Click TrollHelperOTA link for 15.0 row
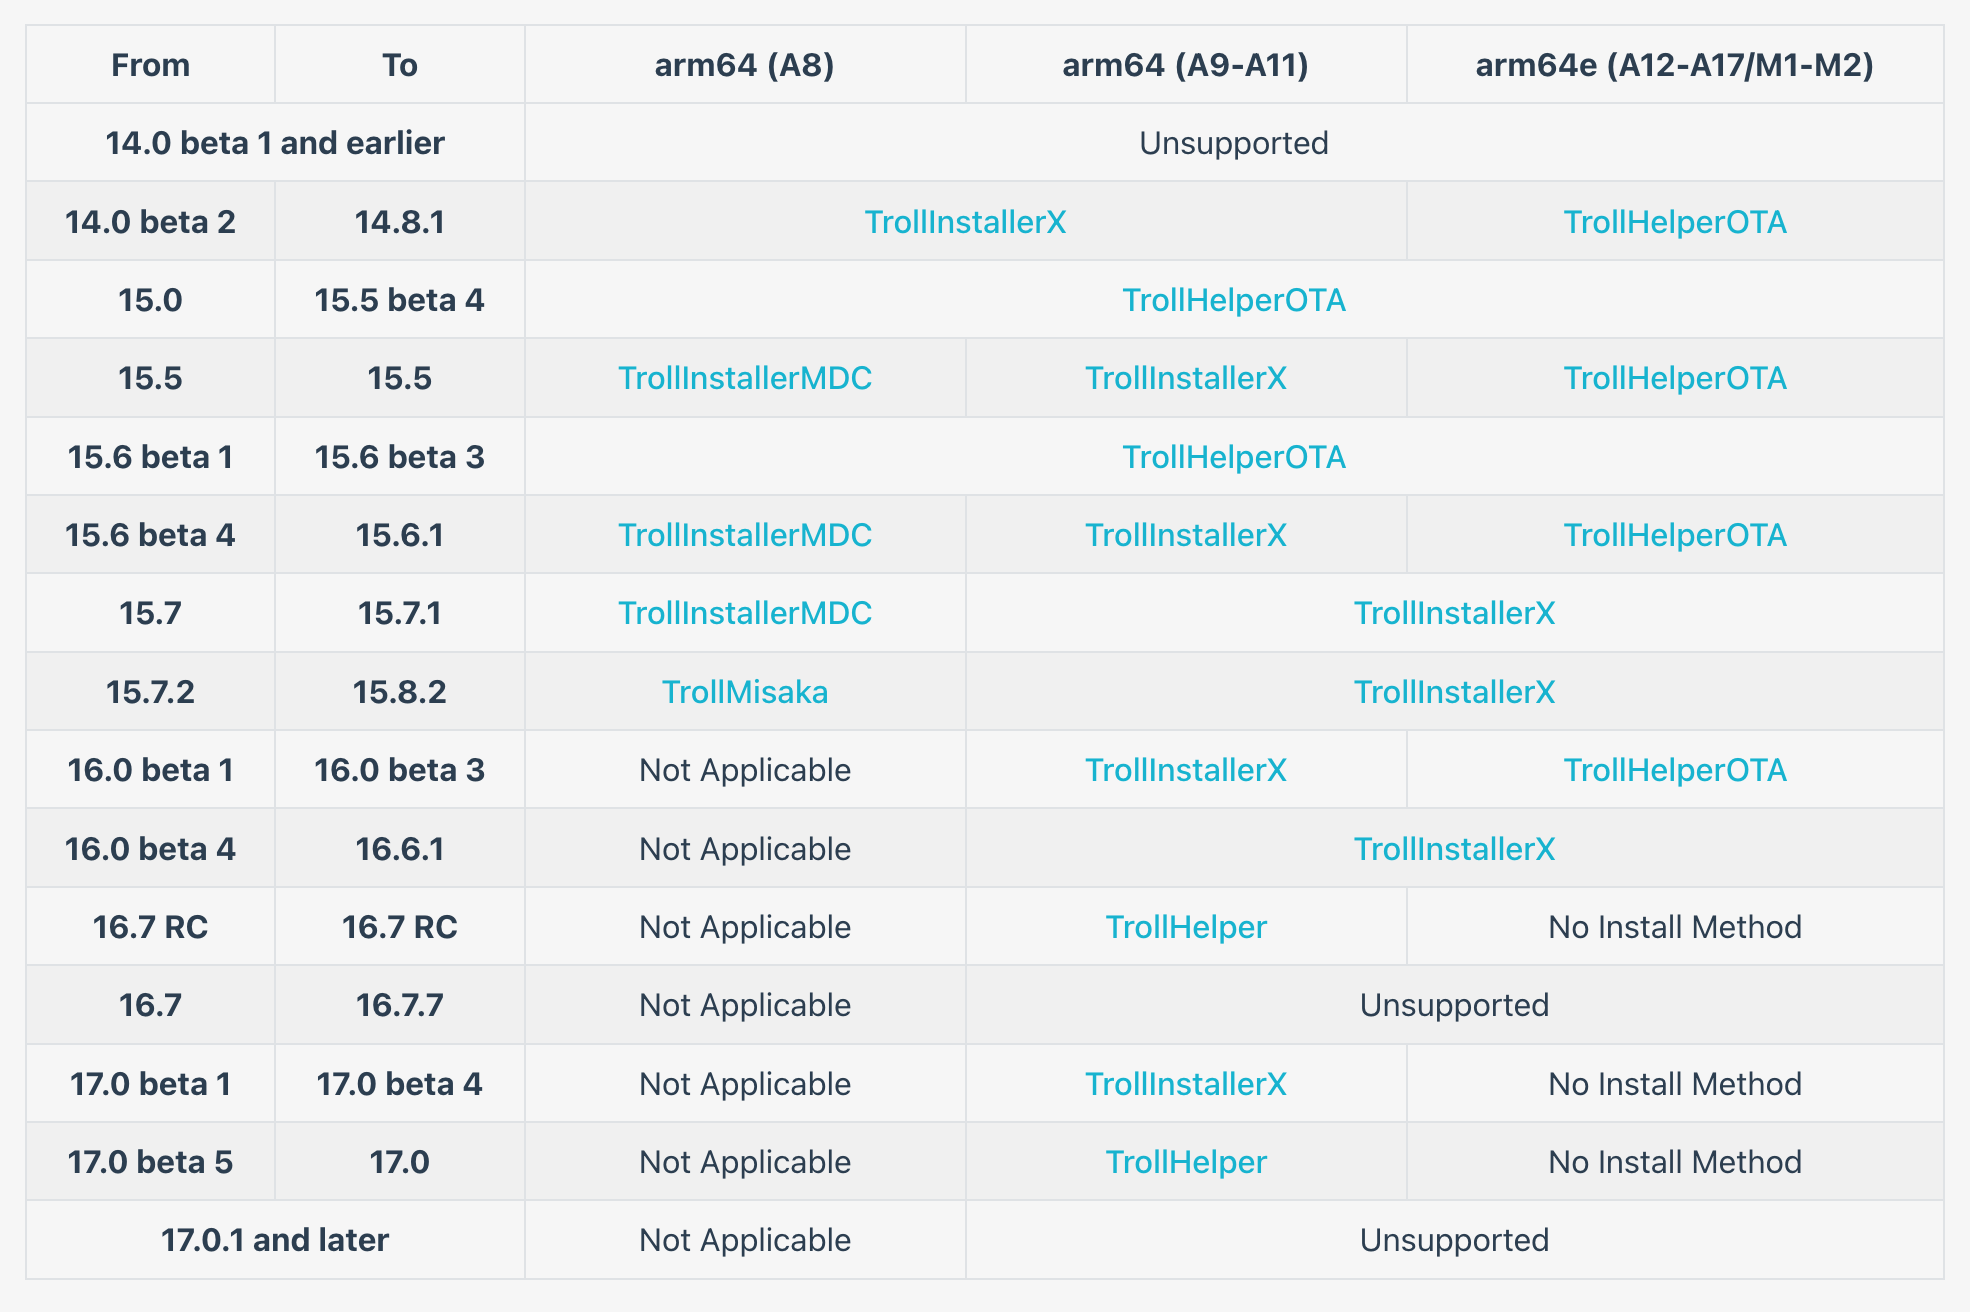 tap(1234, 300)
